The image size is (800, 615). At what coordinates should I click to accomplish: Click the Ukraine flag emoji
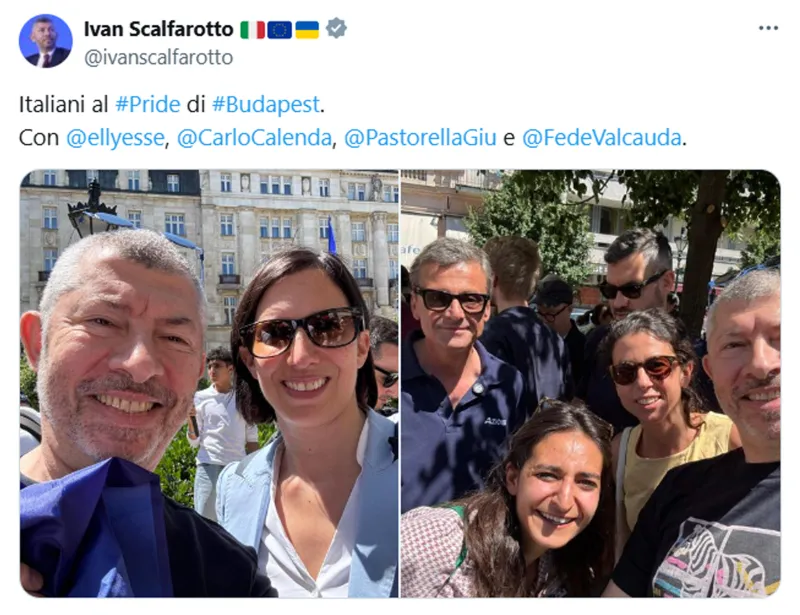point(307,29)
